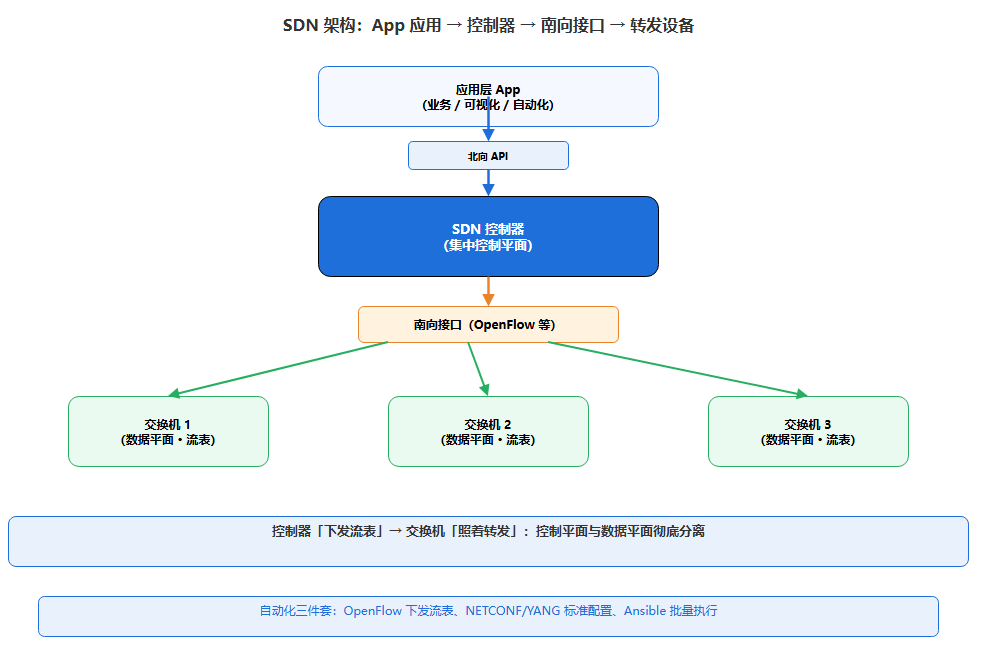The height and width of the screenshot is (653, 985).
Task: Select the 交换机 3 node
Action: [x=808, y=432]
